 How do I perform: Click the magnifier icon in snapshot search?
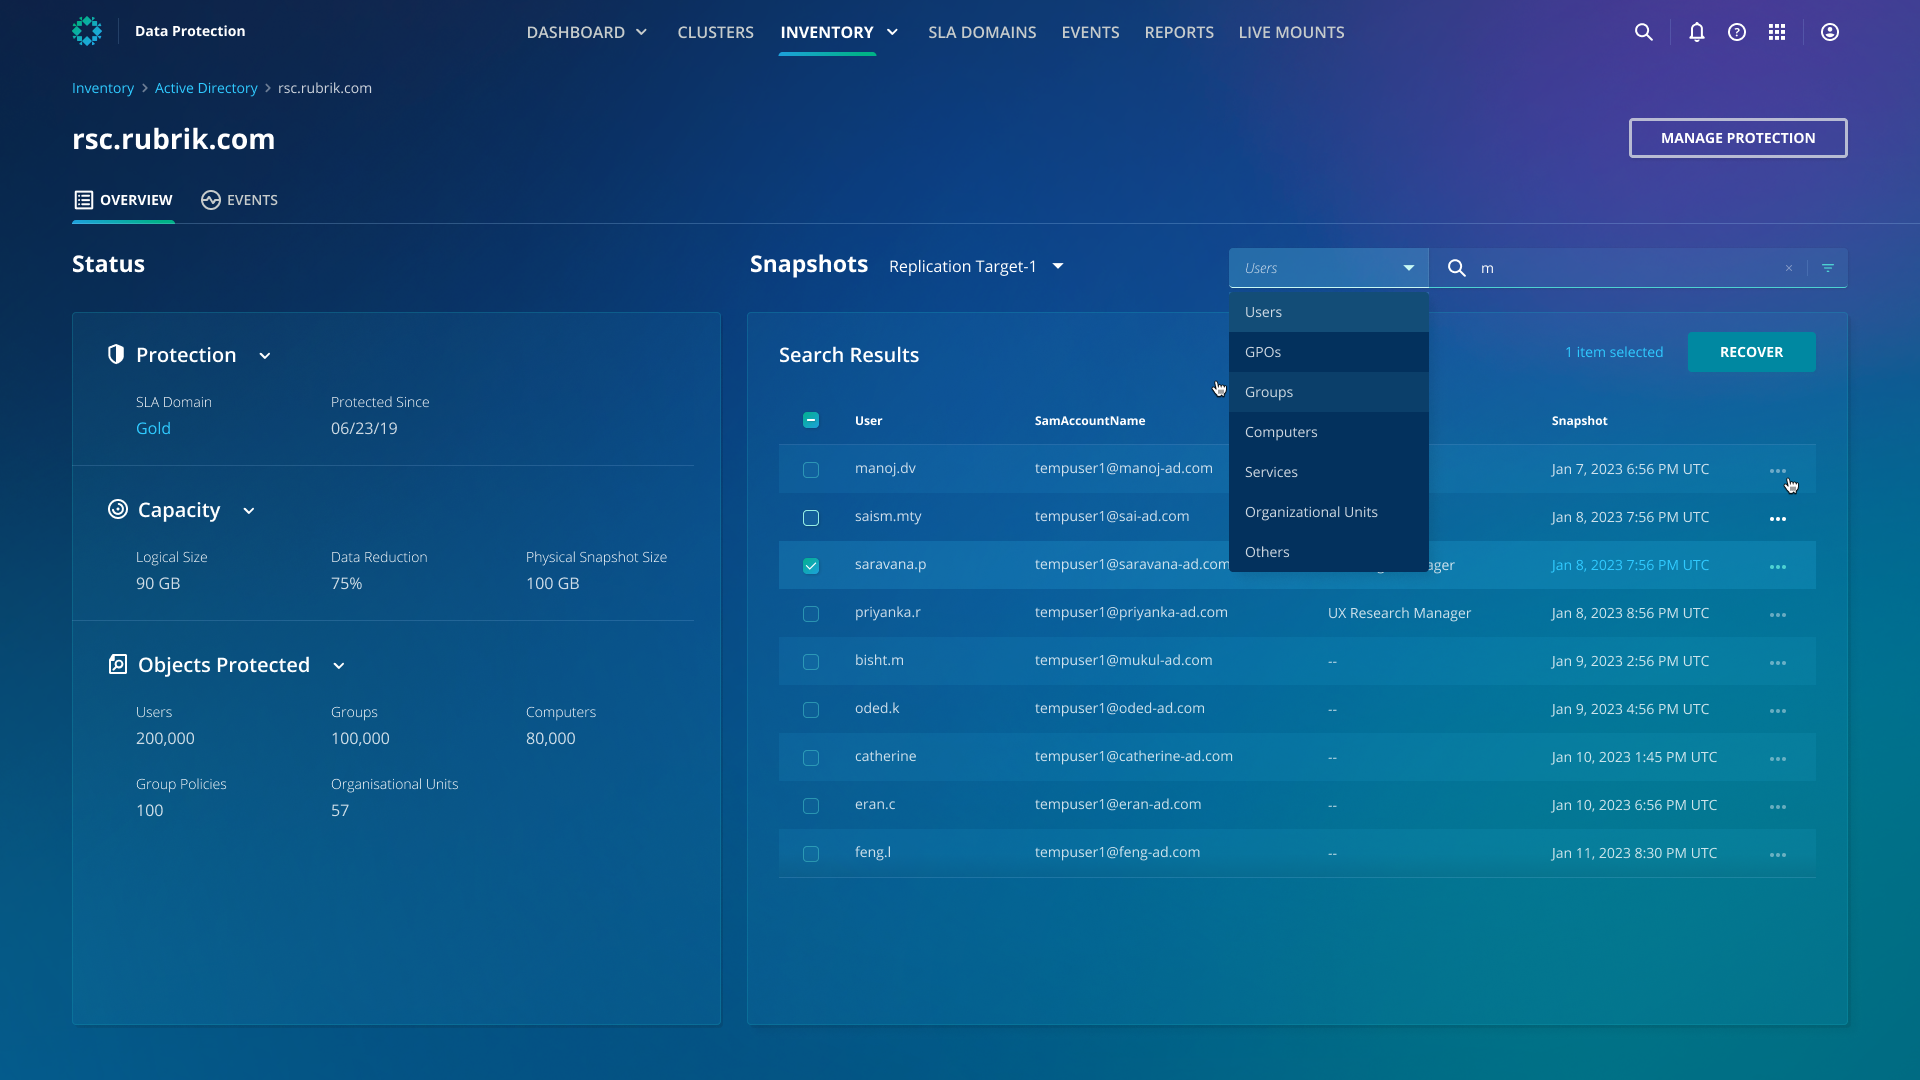click(1457, 268)
